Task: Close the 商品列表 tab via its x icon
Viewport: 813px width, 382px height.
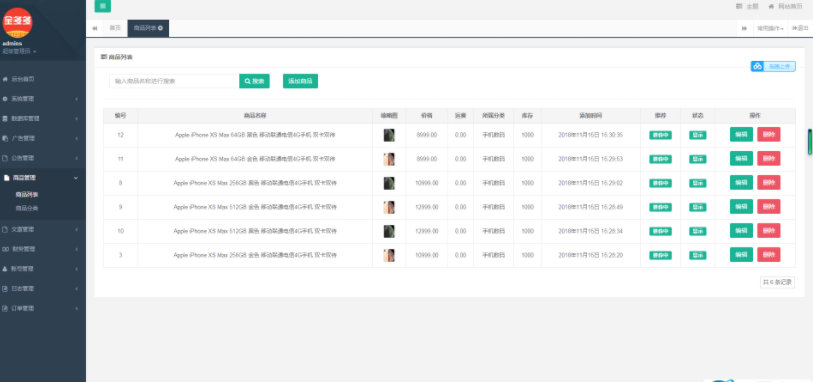Action: pyautogui.click(x=160, y=28)
